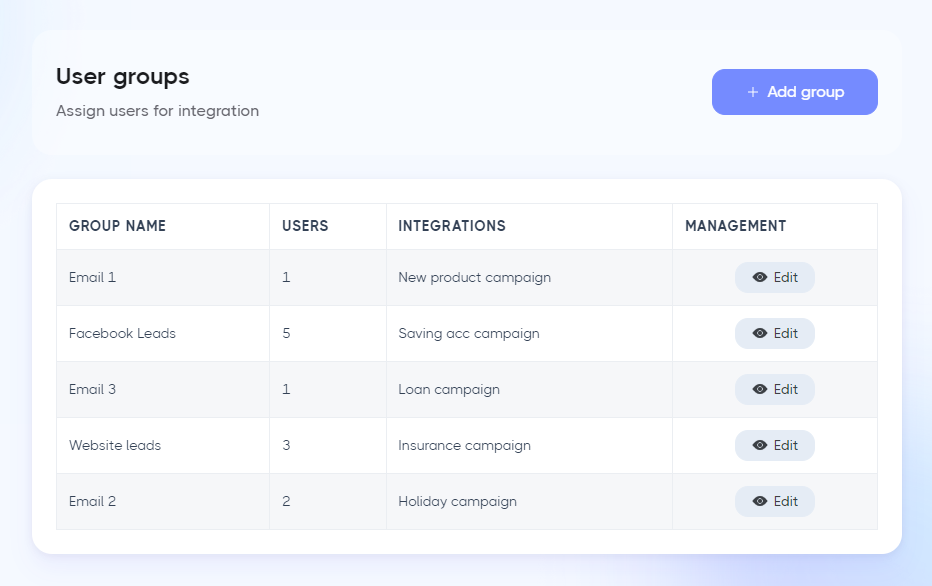Click the eye icon in Email 1 row
The height and width of the screenshot is (586, 932).
(x=760, y=278)
